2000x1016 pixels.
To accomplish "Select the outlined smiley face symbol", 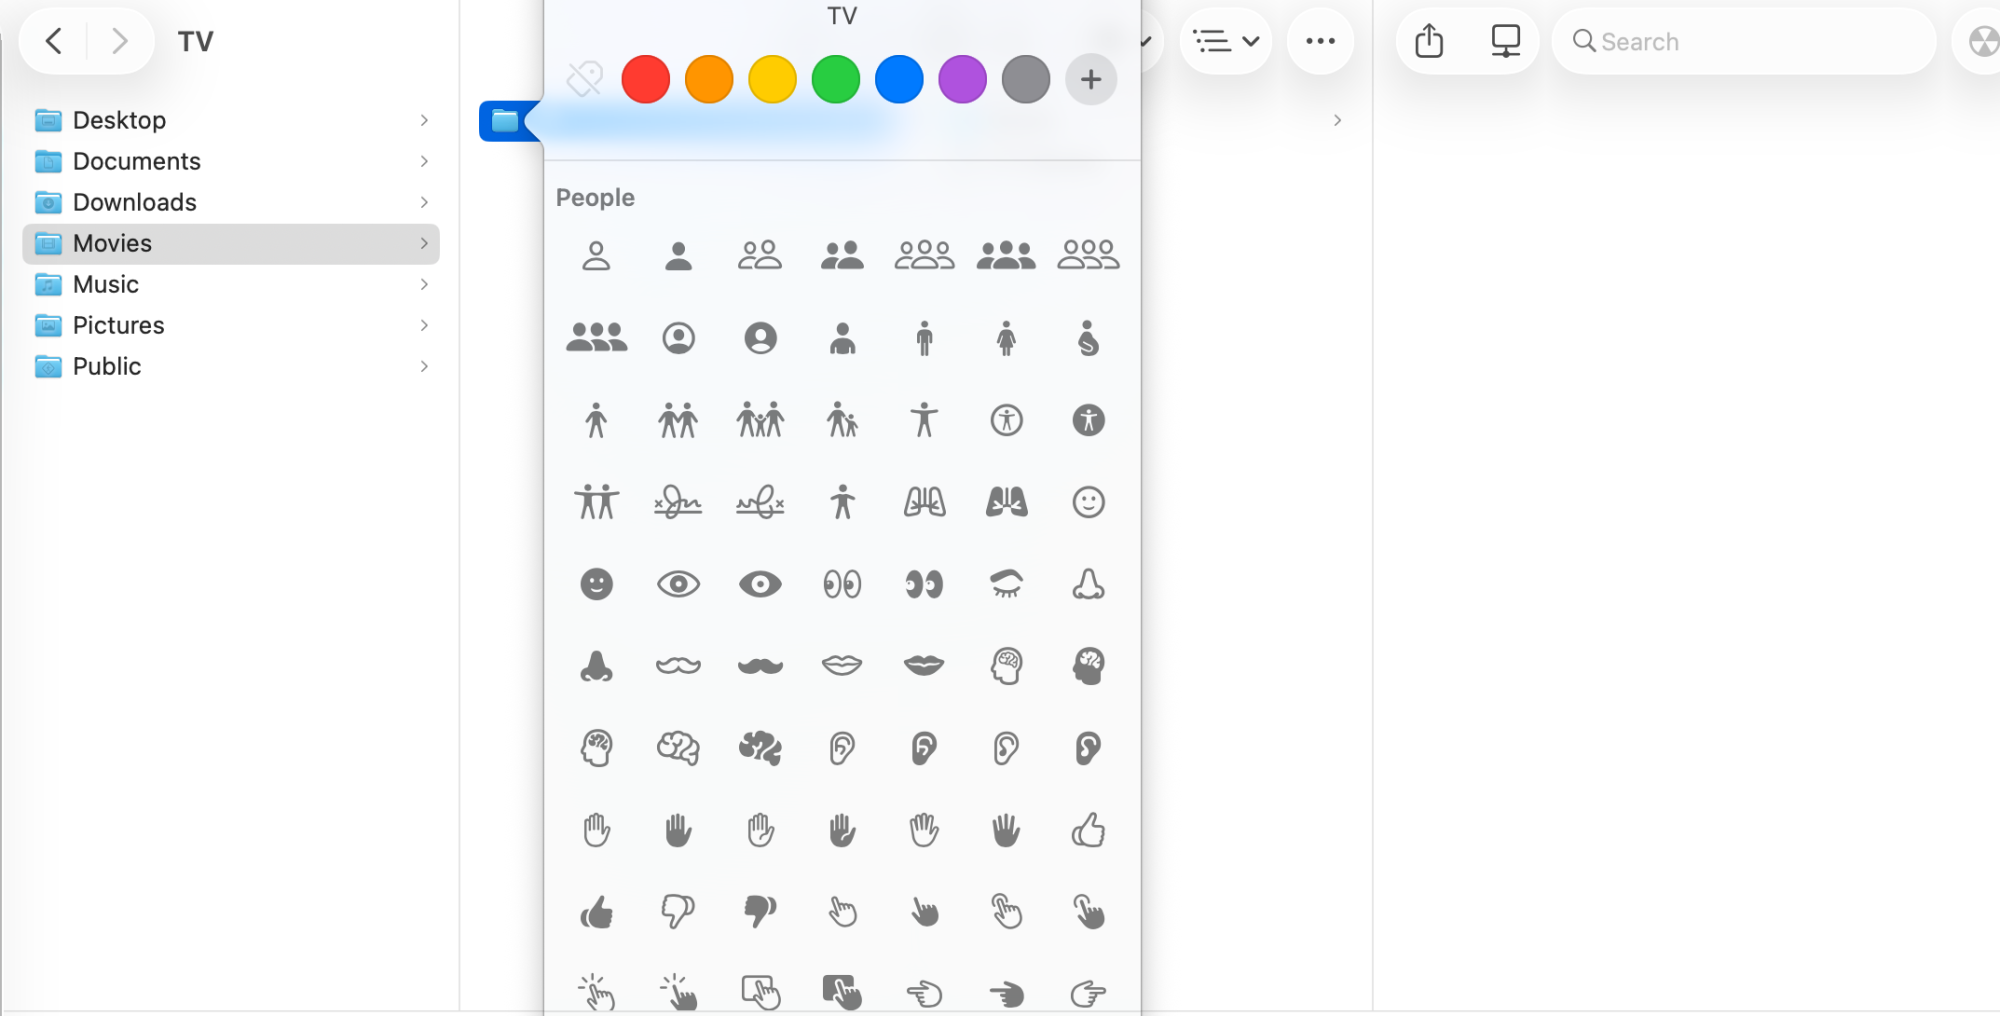I will (x=1088, y=502).
